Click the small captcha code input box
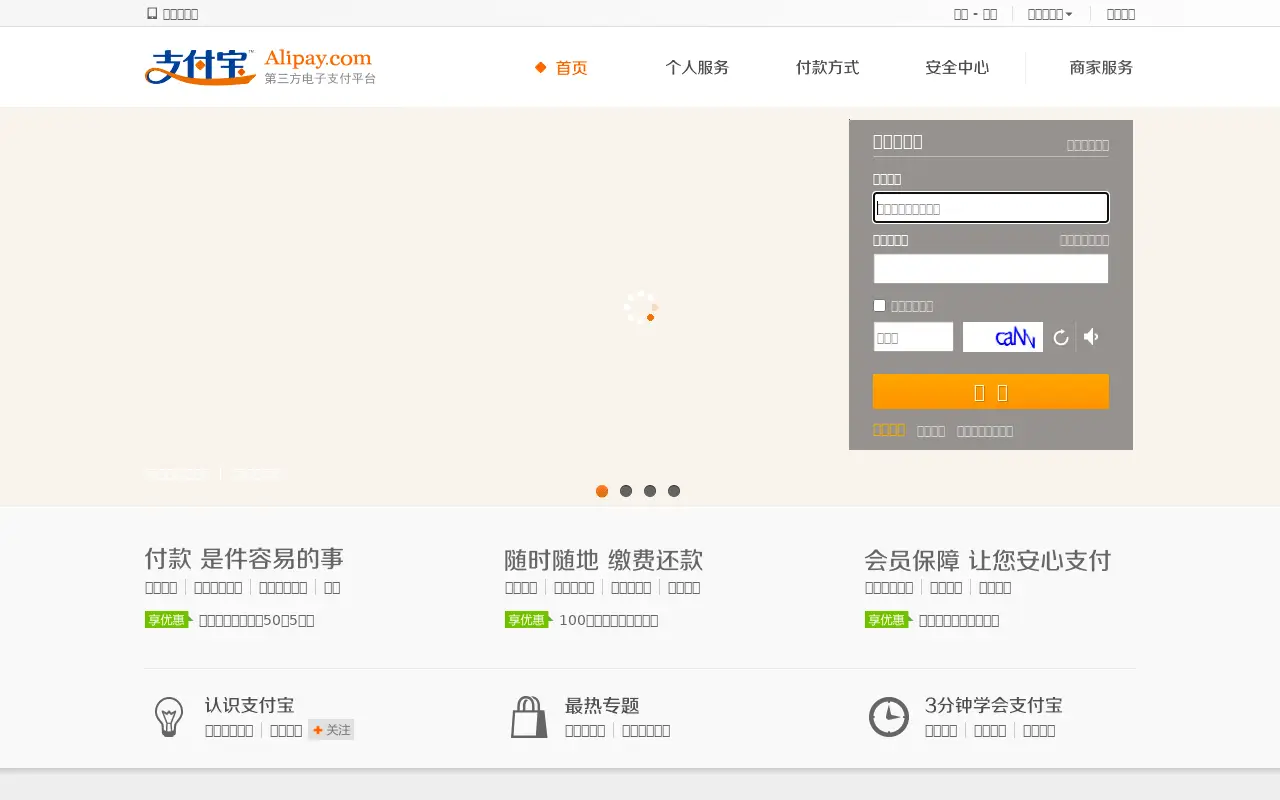Image resolution: width=1280 pixels, height=800 pixels. tap(913, 337)
